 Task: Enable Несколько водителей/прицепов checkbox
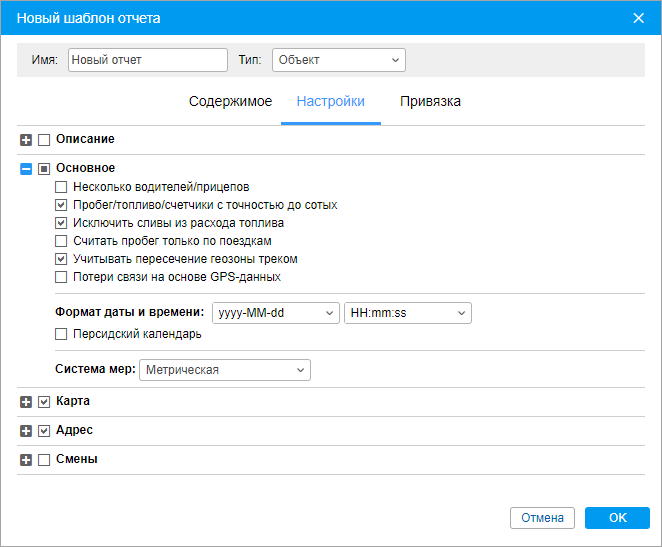point(61,187)
